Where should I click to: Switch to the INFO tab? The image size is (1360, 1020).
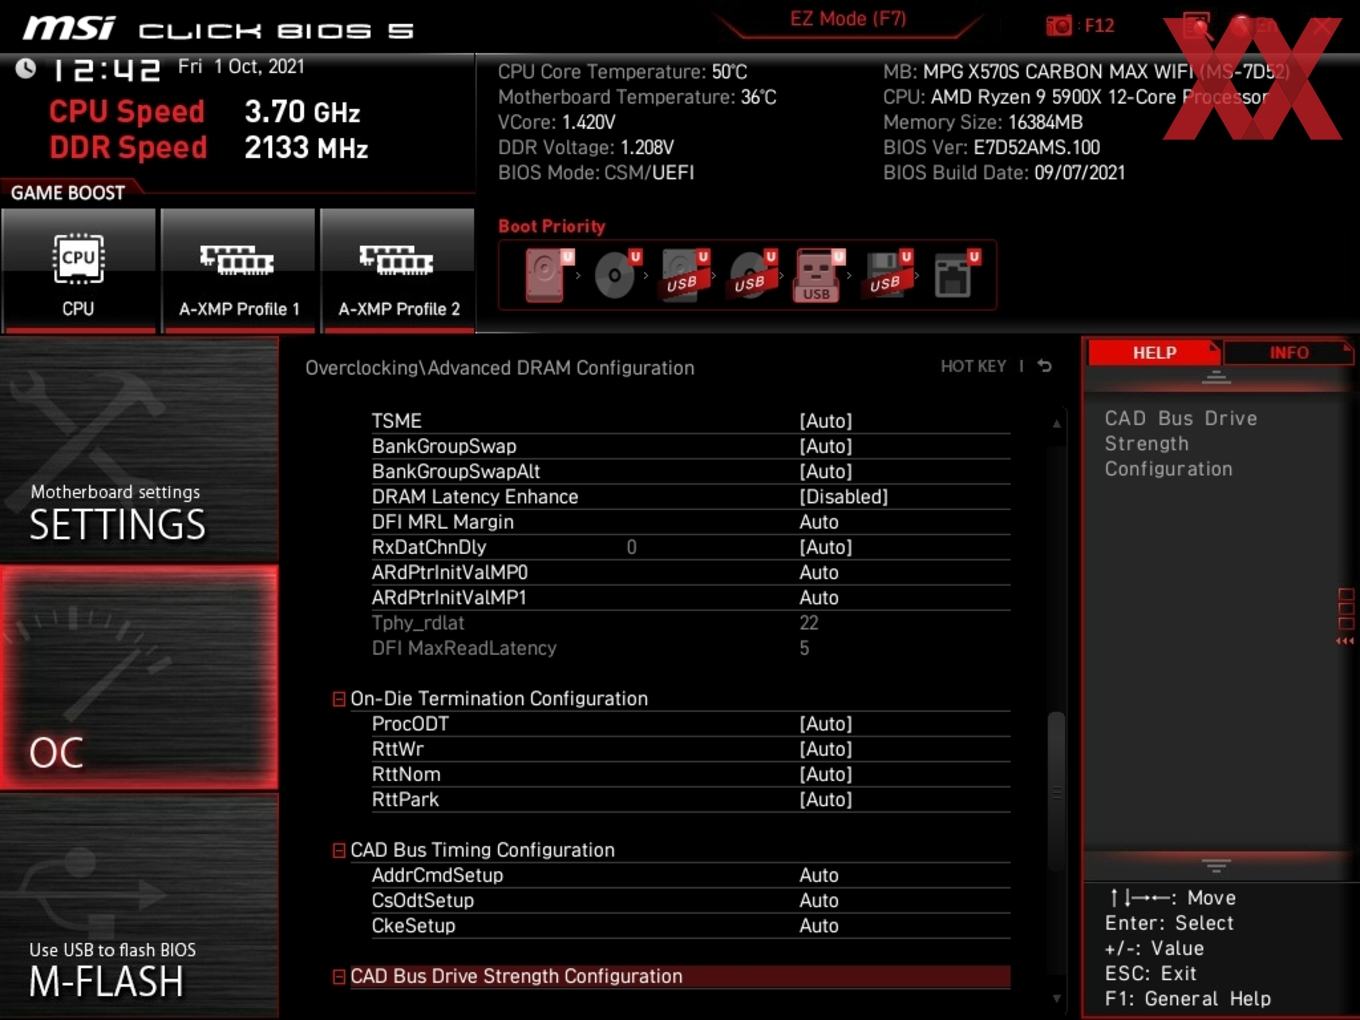[1288, 352]
